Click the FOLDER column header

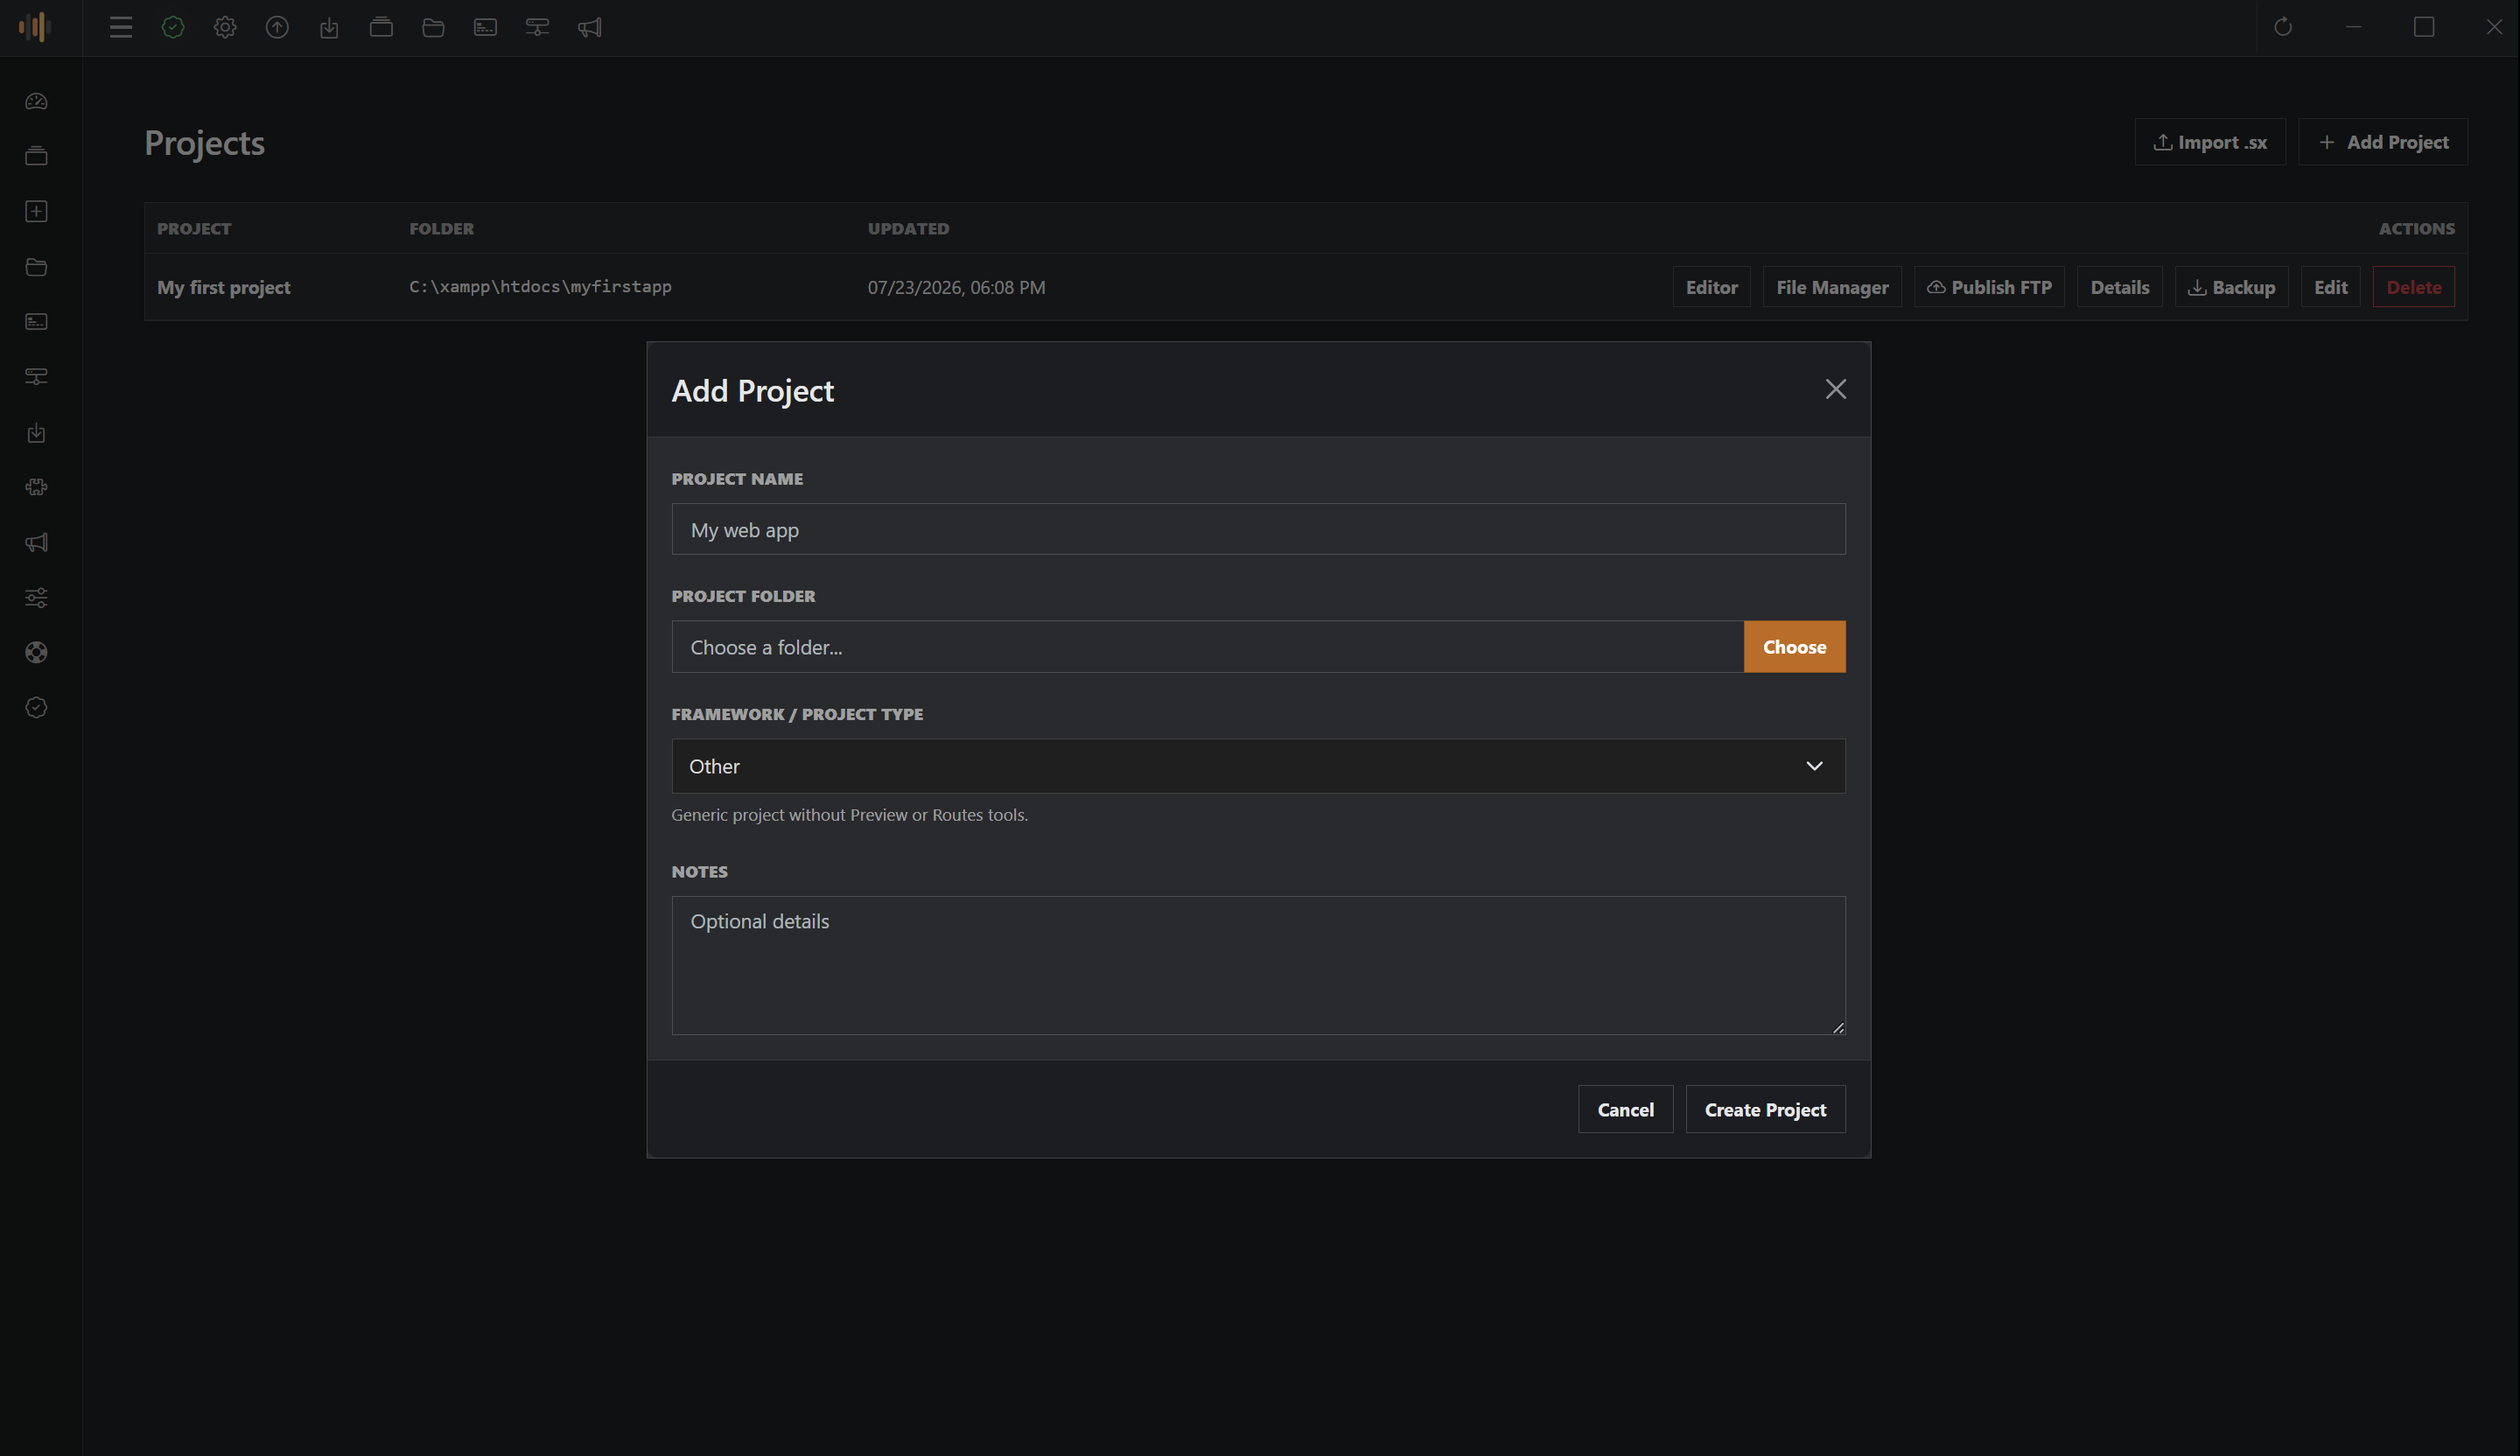[441, 228]
